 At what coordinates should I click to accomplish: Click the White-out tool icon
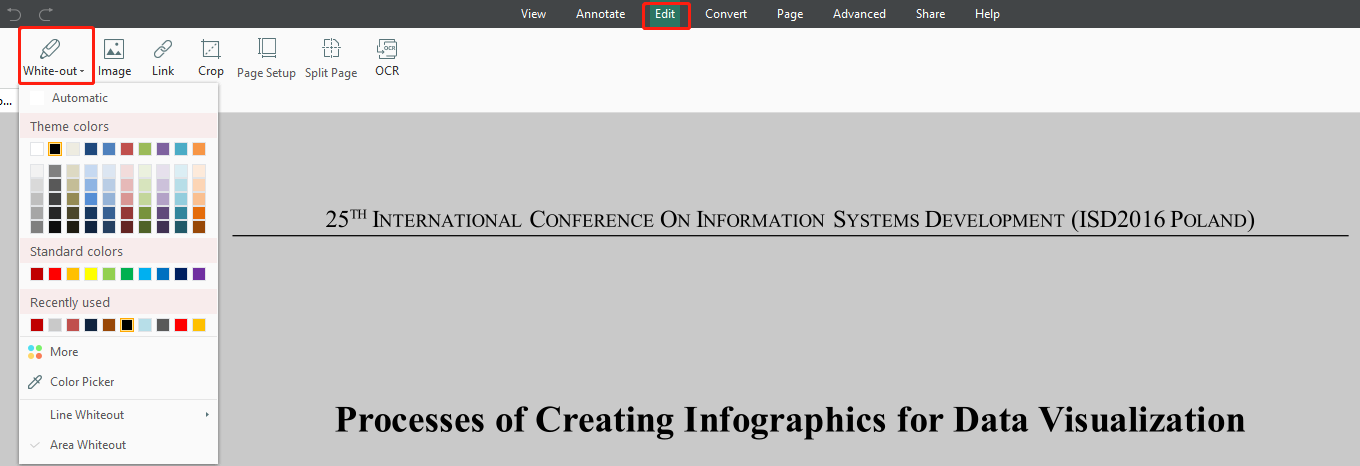pos(50,48)
